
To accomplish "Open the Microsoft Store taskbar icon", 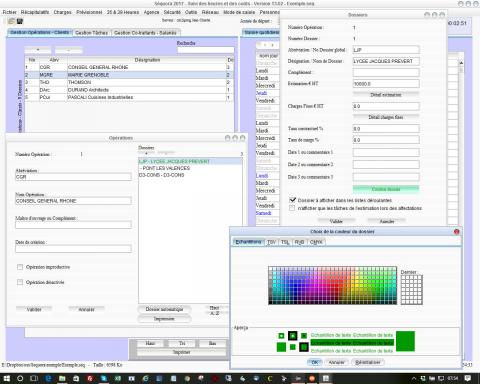I will [x=76, y=378].
